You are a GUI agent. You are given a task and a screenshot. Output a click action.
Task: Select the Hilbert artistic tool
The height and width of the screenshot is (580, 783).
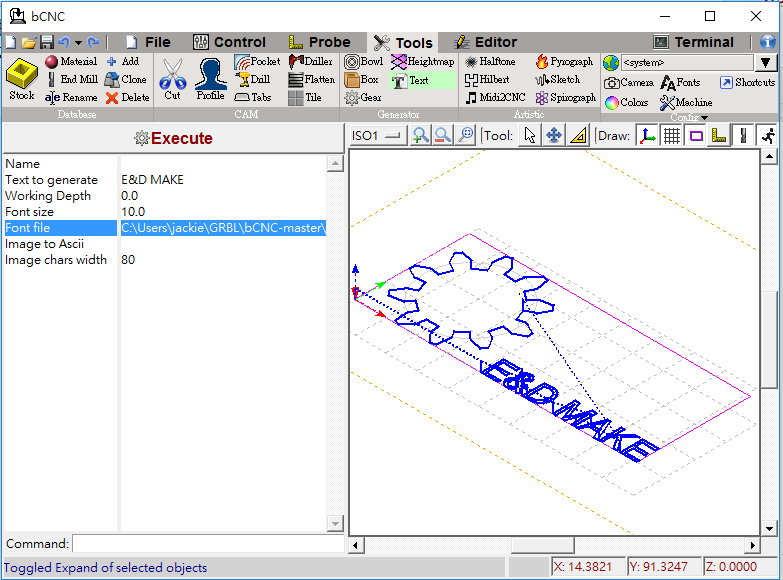tap(487, 79)
